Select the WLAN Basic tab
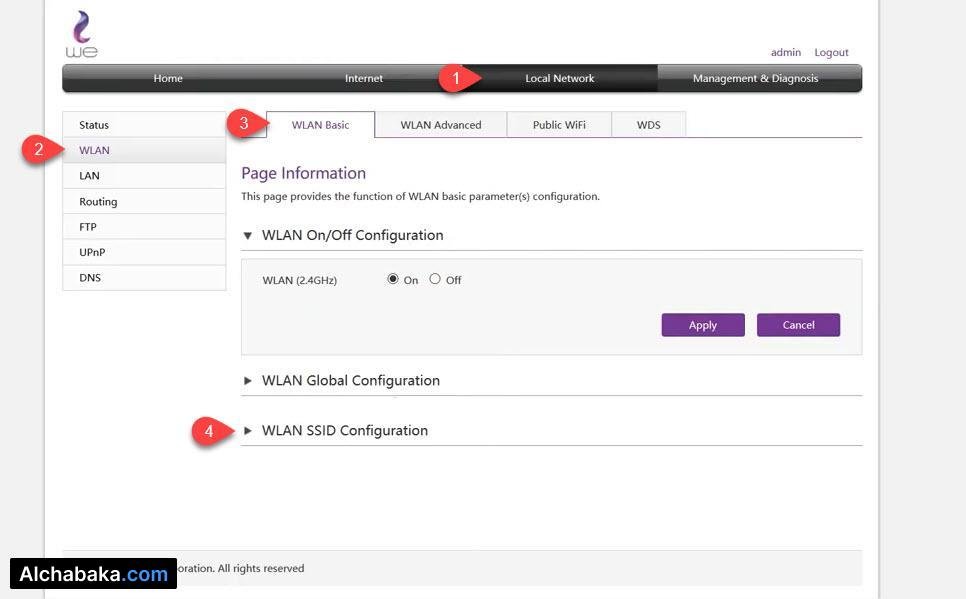The width and height of the screenshot is (966, 599). point(320,125)
